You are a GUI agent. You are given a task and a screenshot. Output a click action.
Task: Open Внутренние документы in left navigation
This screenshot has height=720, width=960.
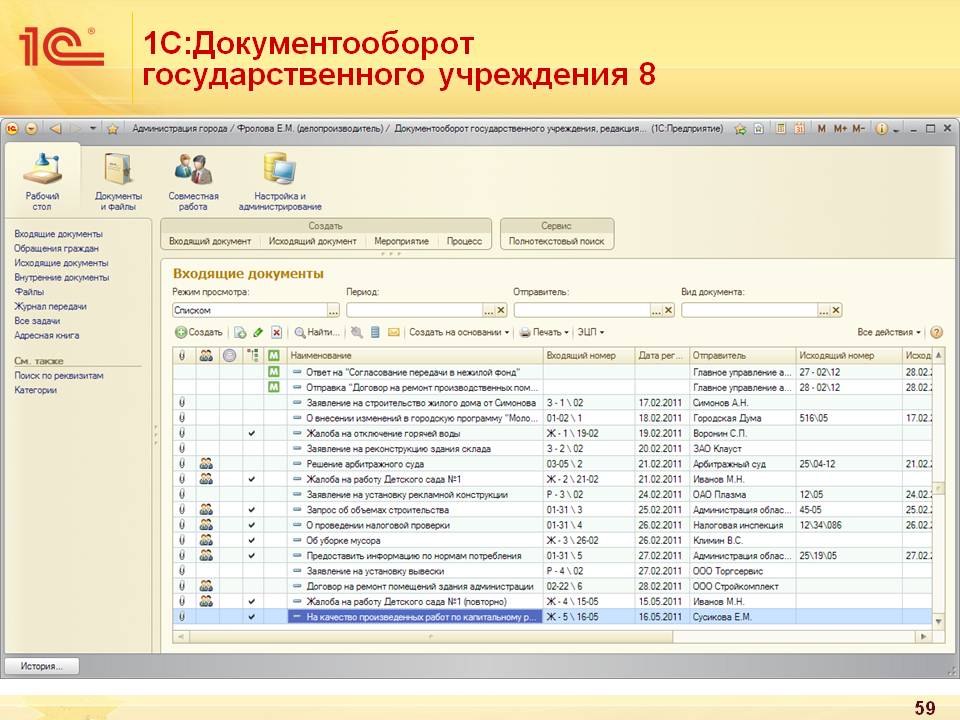pos(62,277)
